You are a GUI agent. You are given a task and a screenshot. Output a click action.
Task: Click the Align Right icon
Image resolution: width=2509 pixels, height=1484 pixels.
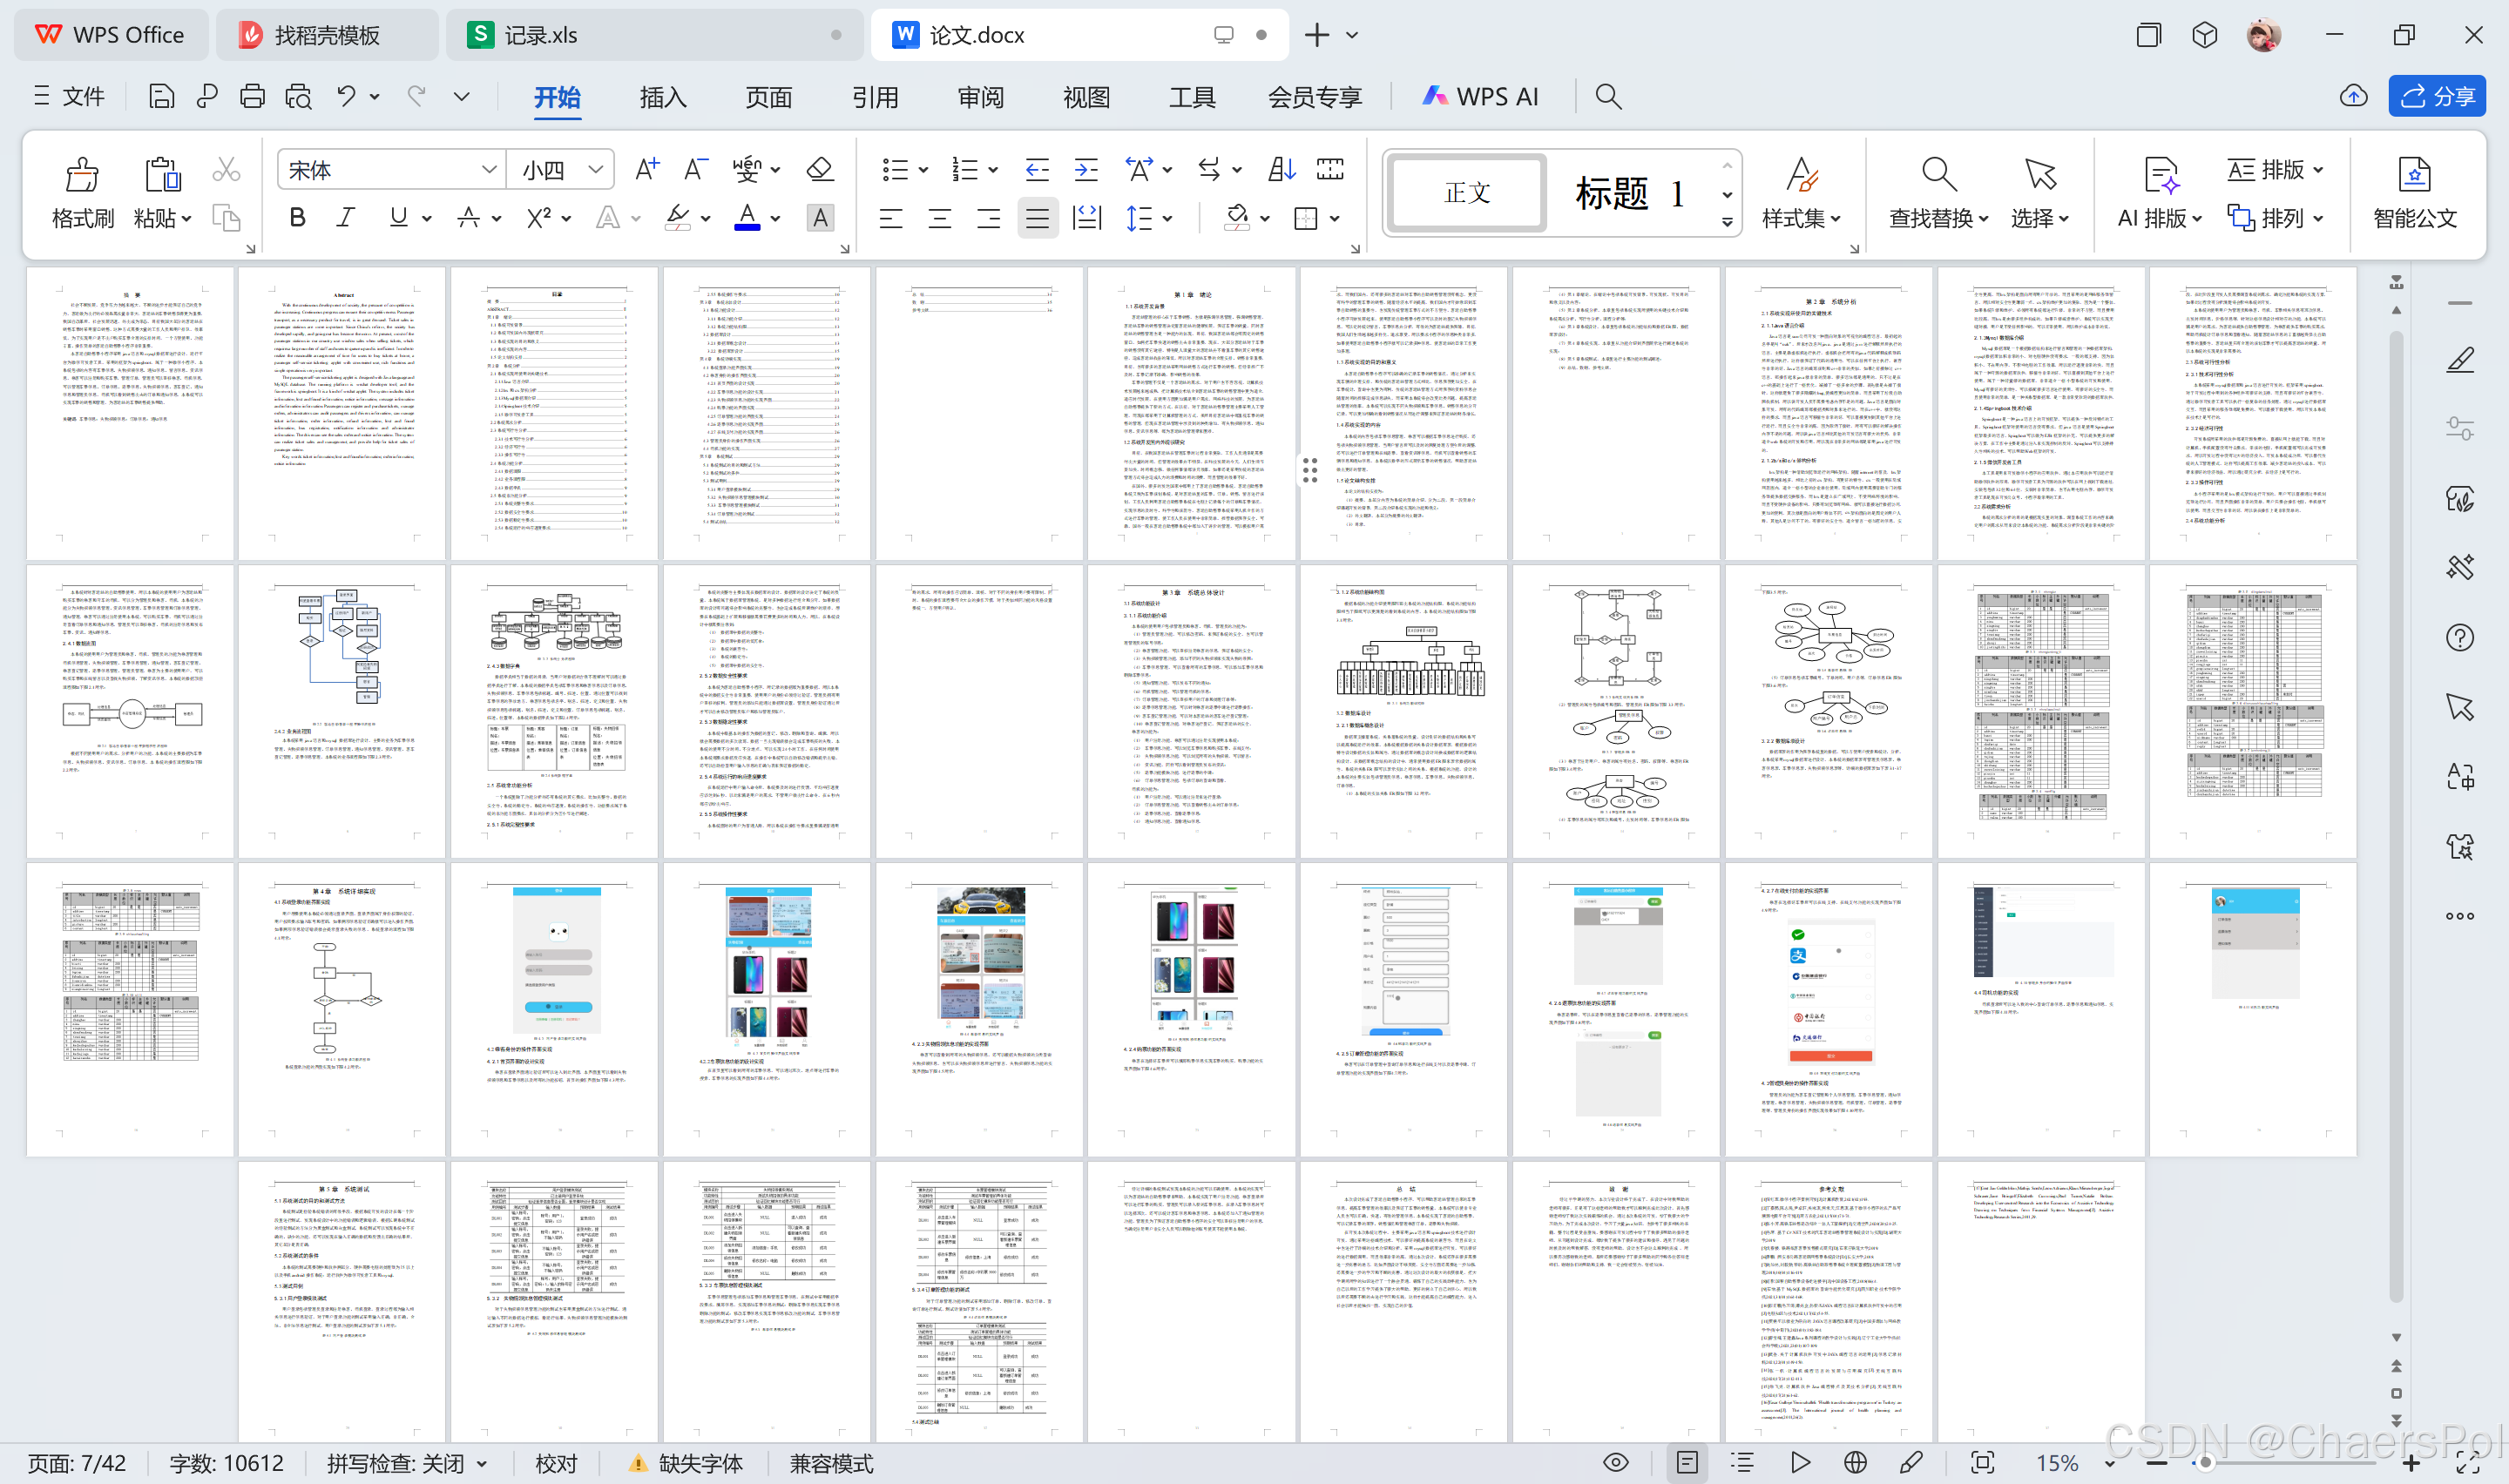(988, 218)
